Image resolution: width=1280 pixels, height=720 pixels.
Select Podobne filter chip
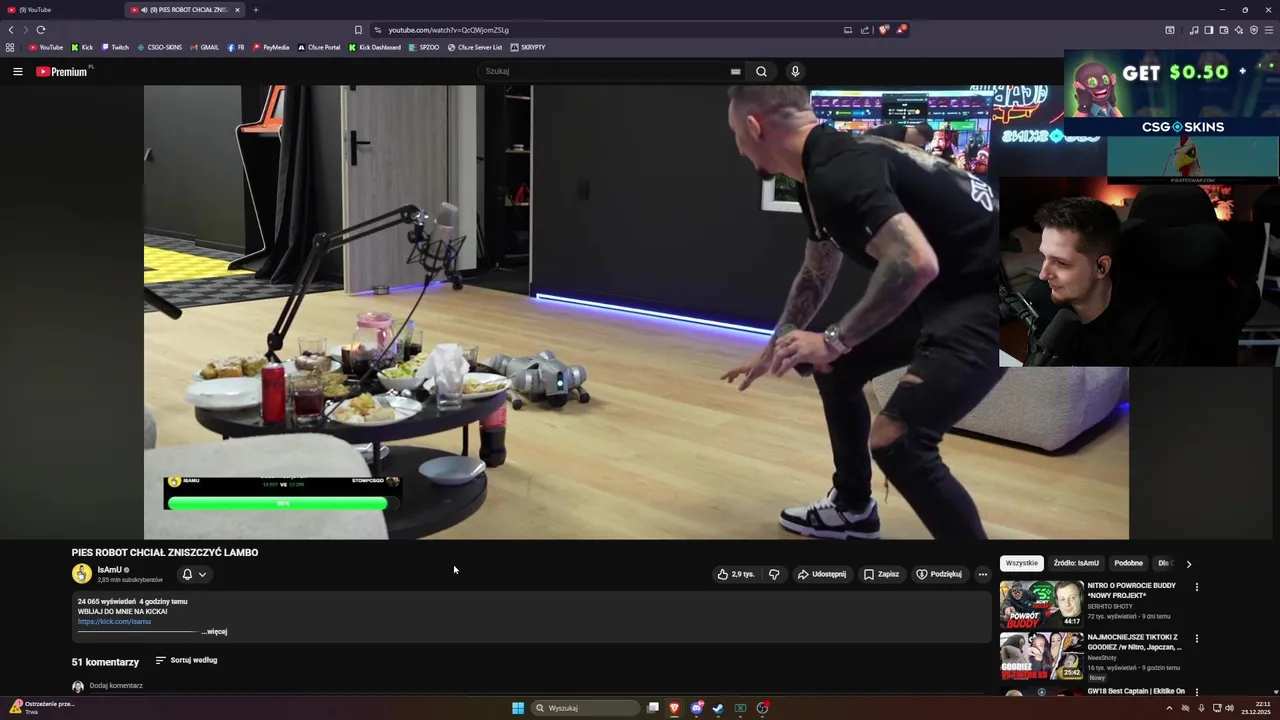tap(1128, 563)
